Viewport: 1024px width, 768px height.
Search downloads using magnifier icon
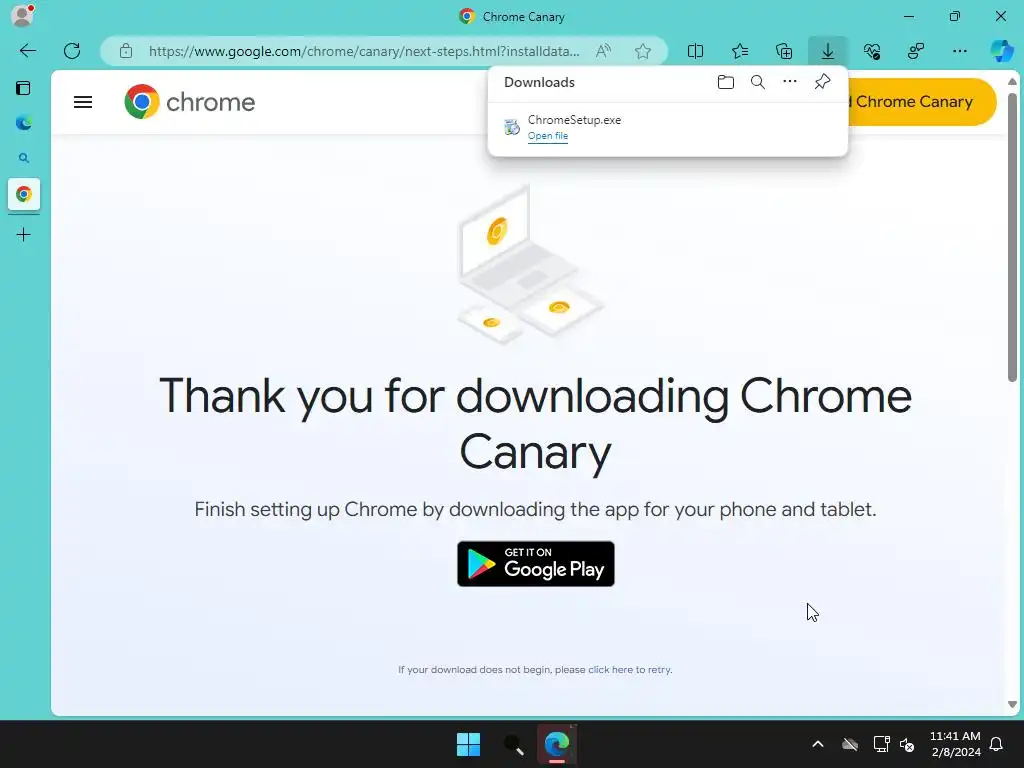pos(758,82)
